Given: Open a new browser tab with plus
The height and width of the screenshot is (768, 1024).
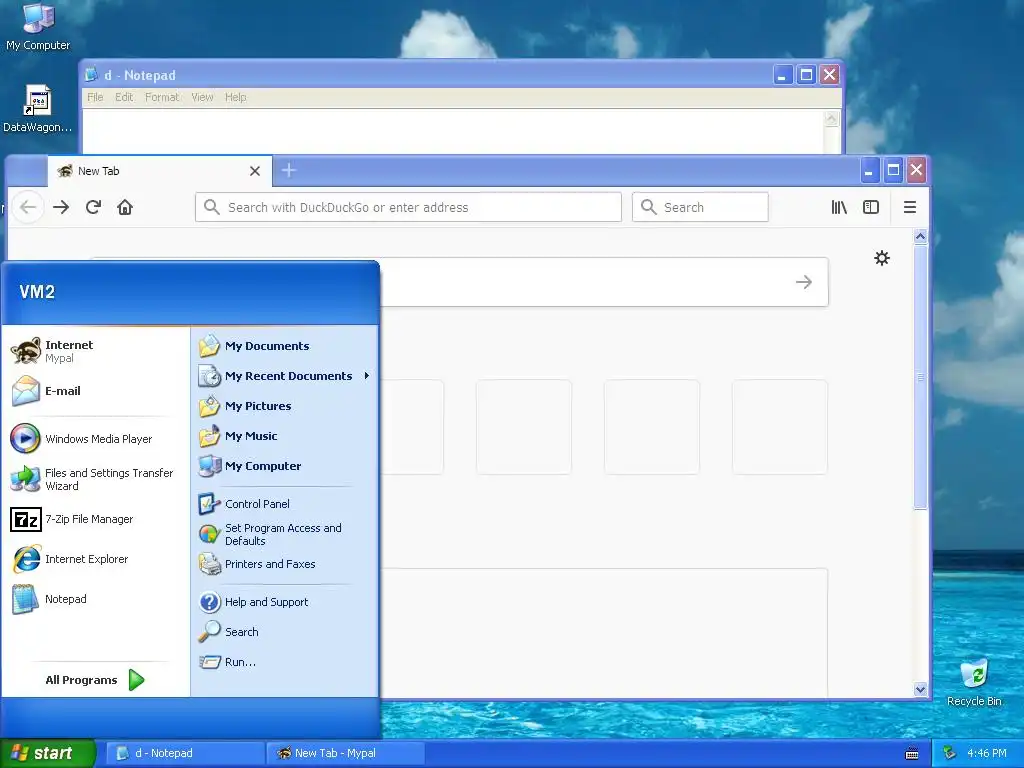Looking at the screenshot, I should coord(289,171).
